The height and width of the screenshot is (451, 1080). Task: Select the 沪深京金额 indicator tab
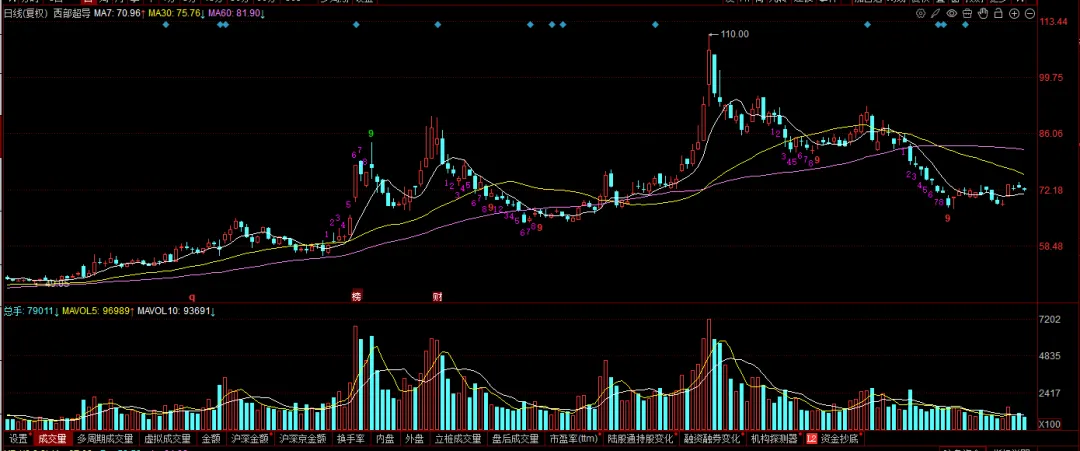point(302,439)
